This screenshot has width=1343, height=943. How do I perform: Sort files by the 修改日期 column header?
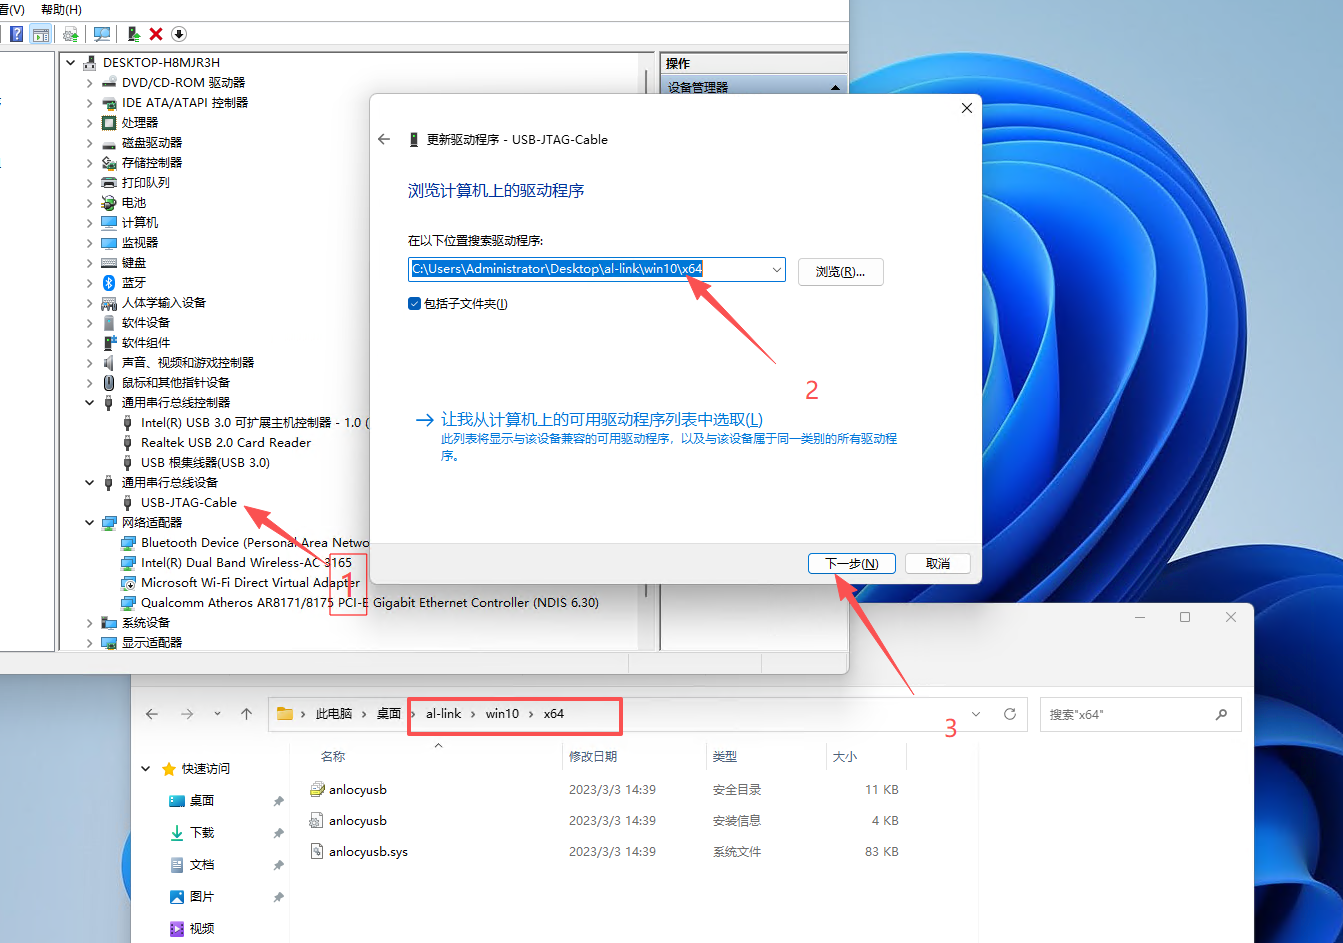(x=593, y=757)
